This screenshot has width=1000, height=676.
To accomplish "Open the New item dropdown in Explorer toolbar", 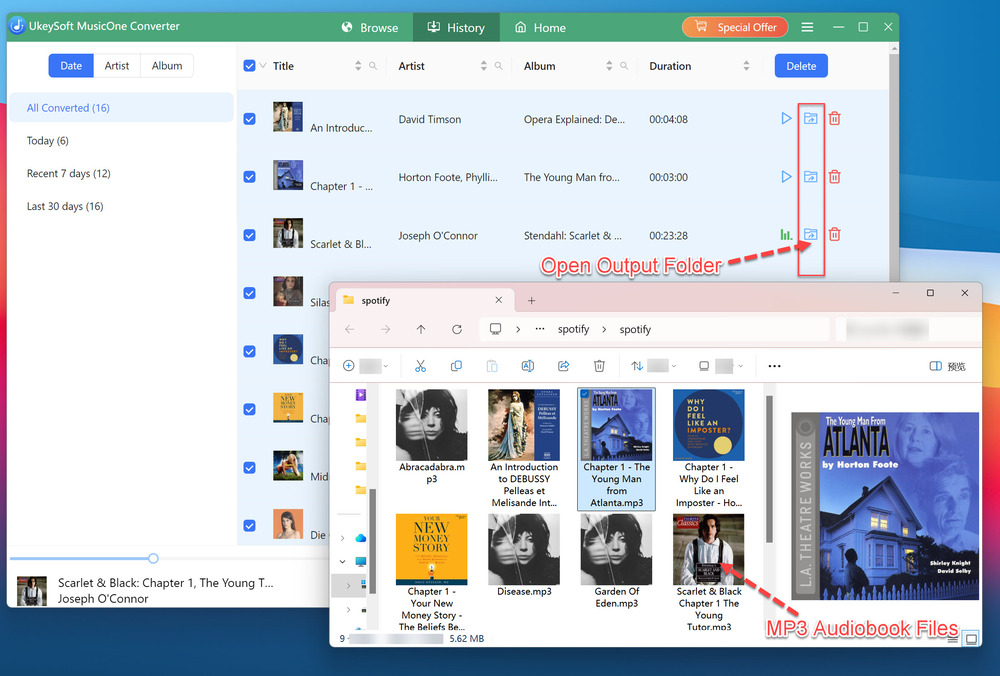I will coord(365,366).
